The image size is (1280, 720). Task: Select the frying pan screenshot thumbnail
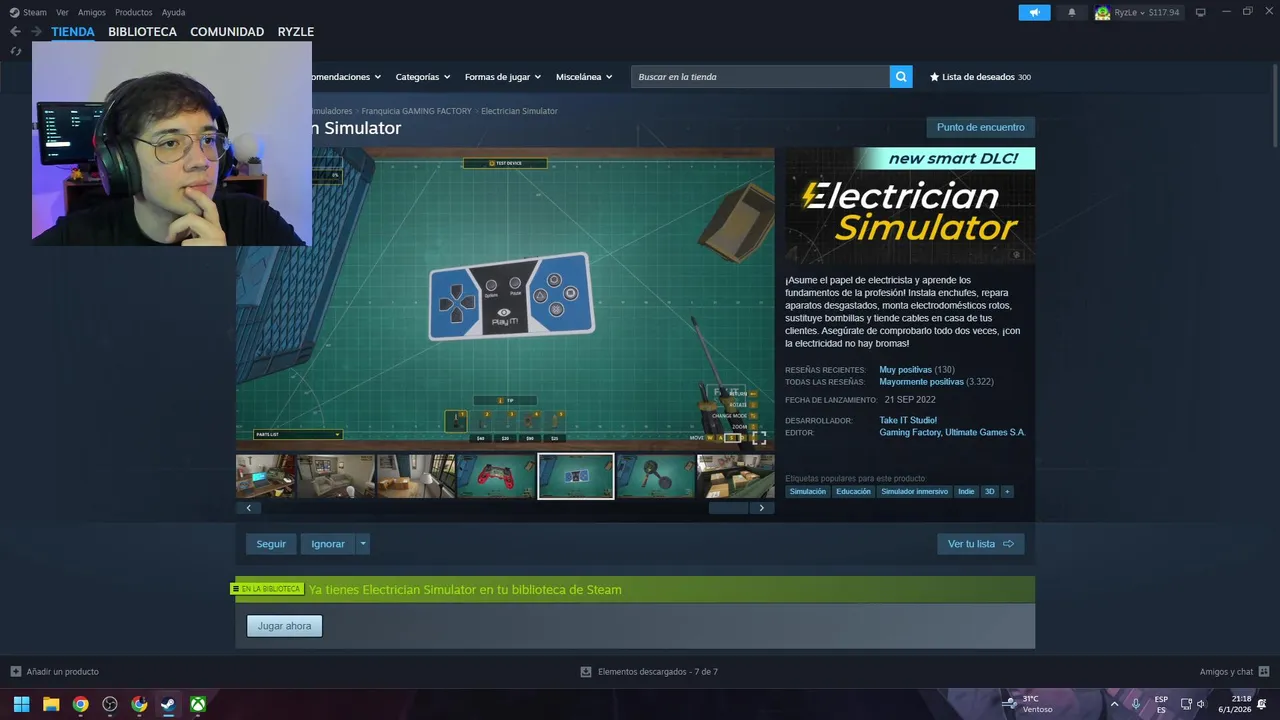[x=656, y=476]
